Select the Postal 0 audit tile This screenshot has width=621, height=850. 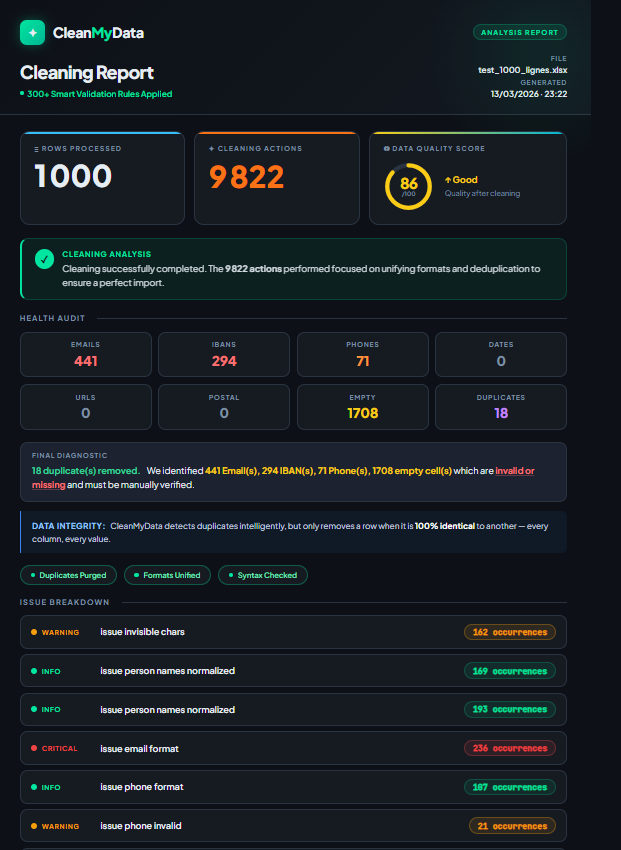point(224,407)
